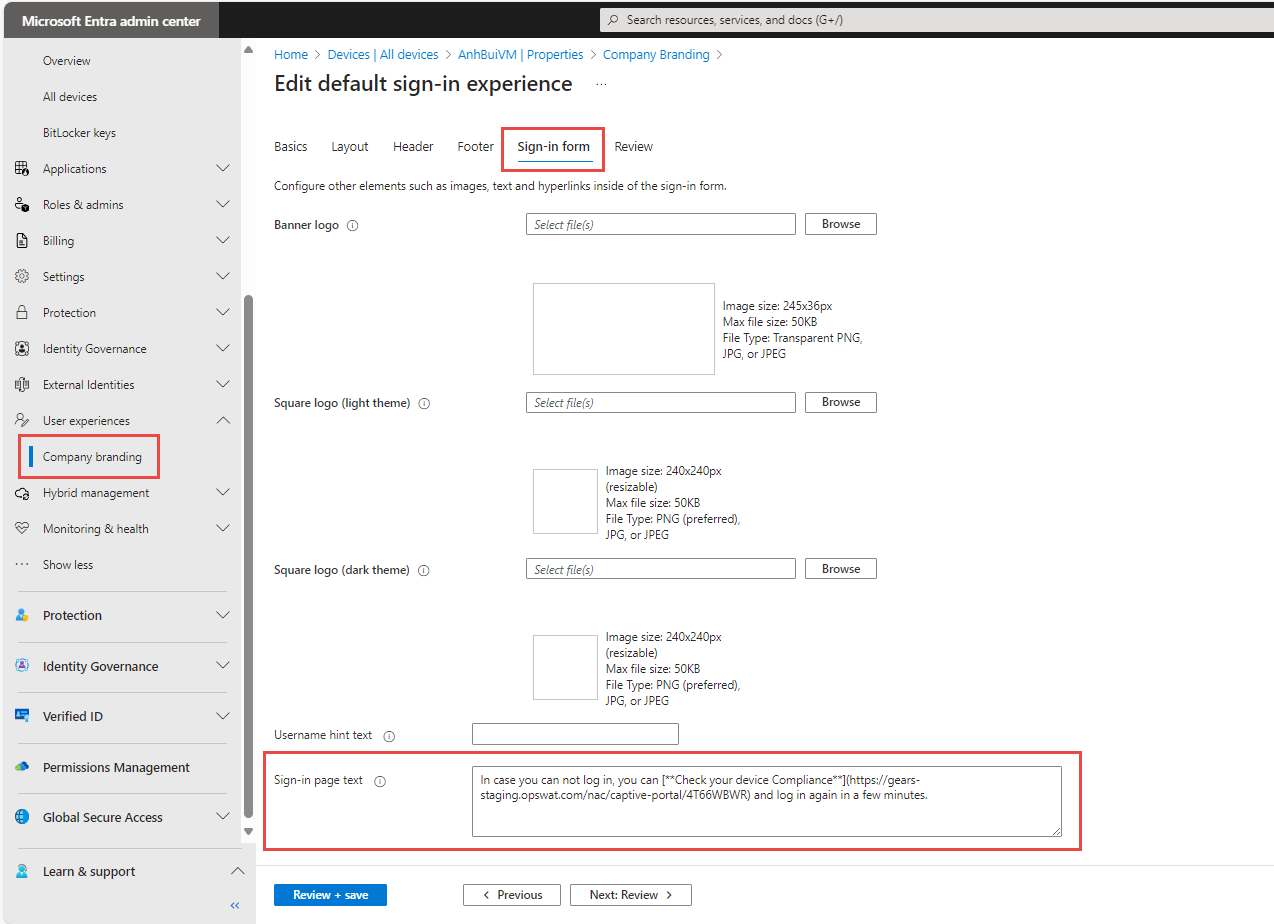Expand the Verified ID chevron
Viewport: 1274px width, 924px height.
click(x=223, y=716)
